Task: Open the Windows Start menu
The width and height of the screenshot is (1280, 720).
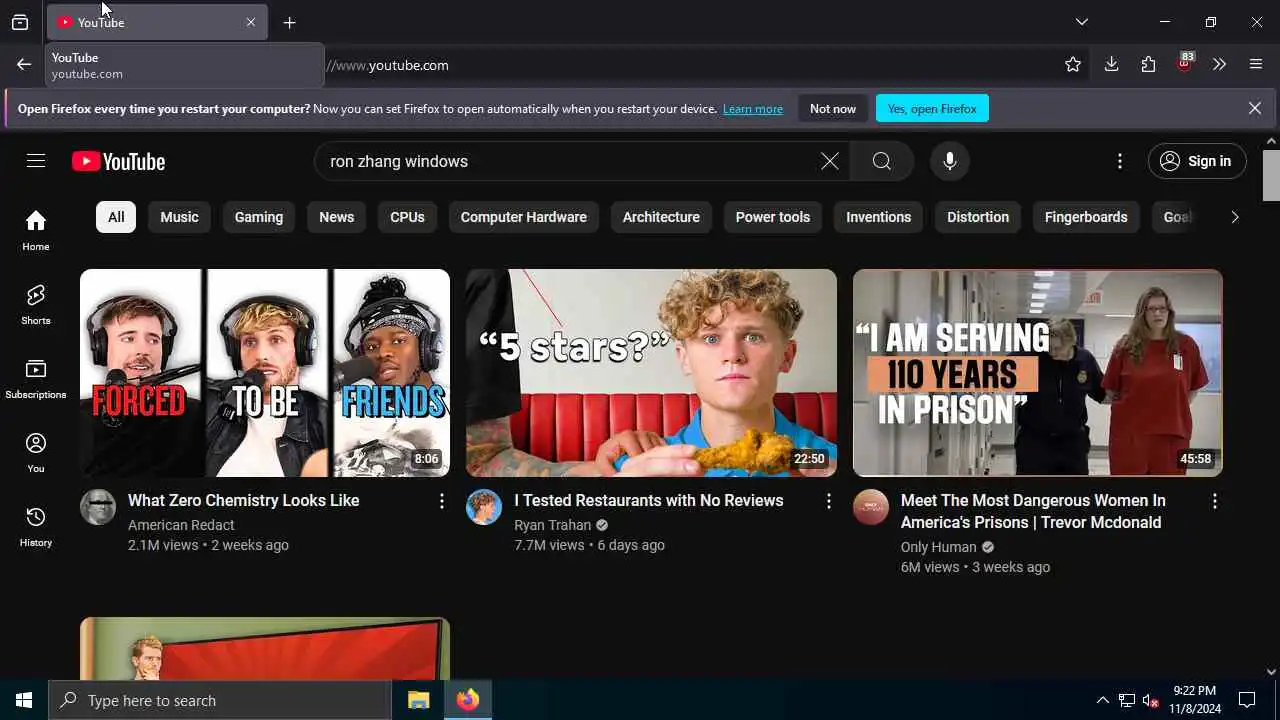Action: (24, 700)
